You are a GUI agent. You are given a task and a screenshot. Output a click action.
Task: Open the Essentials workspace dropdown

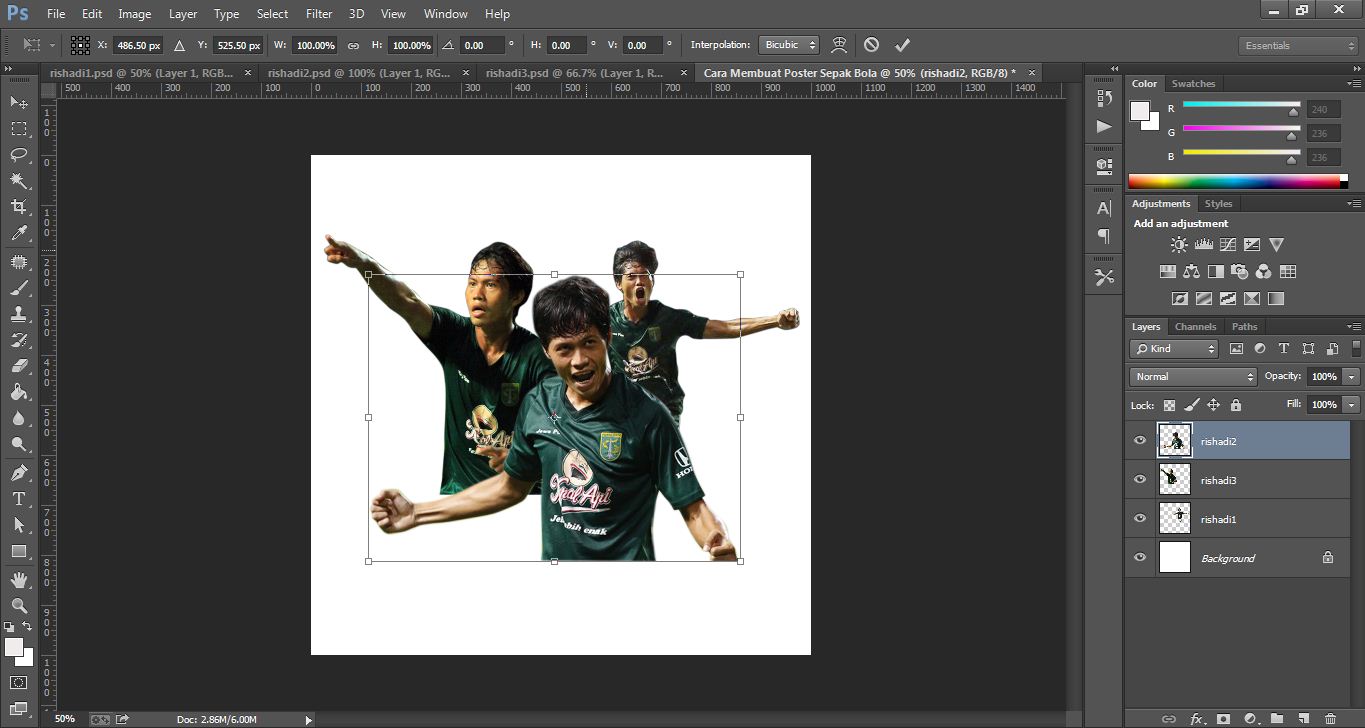click(x=1298, y=45)
